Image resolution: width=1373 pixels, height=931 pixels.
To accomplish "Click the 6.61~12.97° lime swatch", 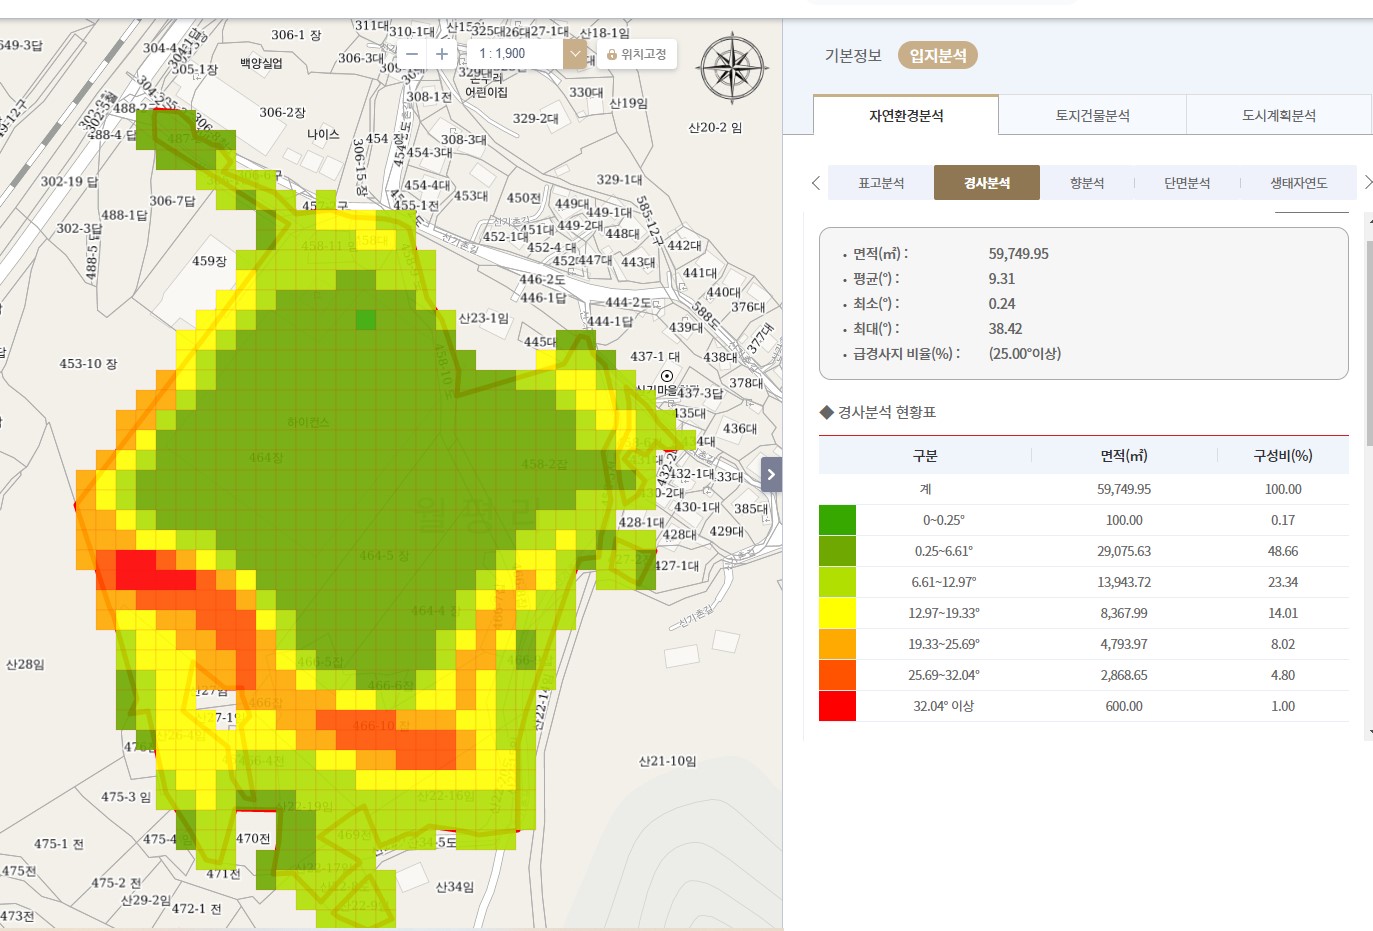I will 837,582.
